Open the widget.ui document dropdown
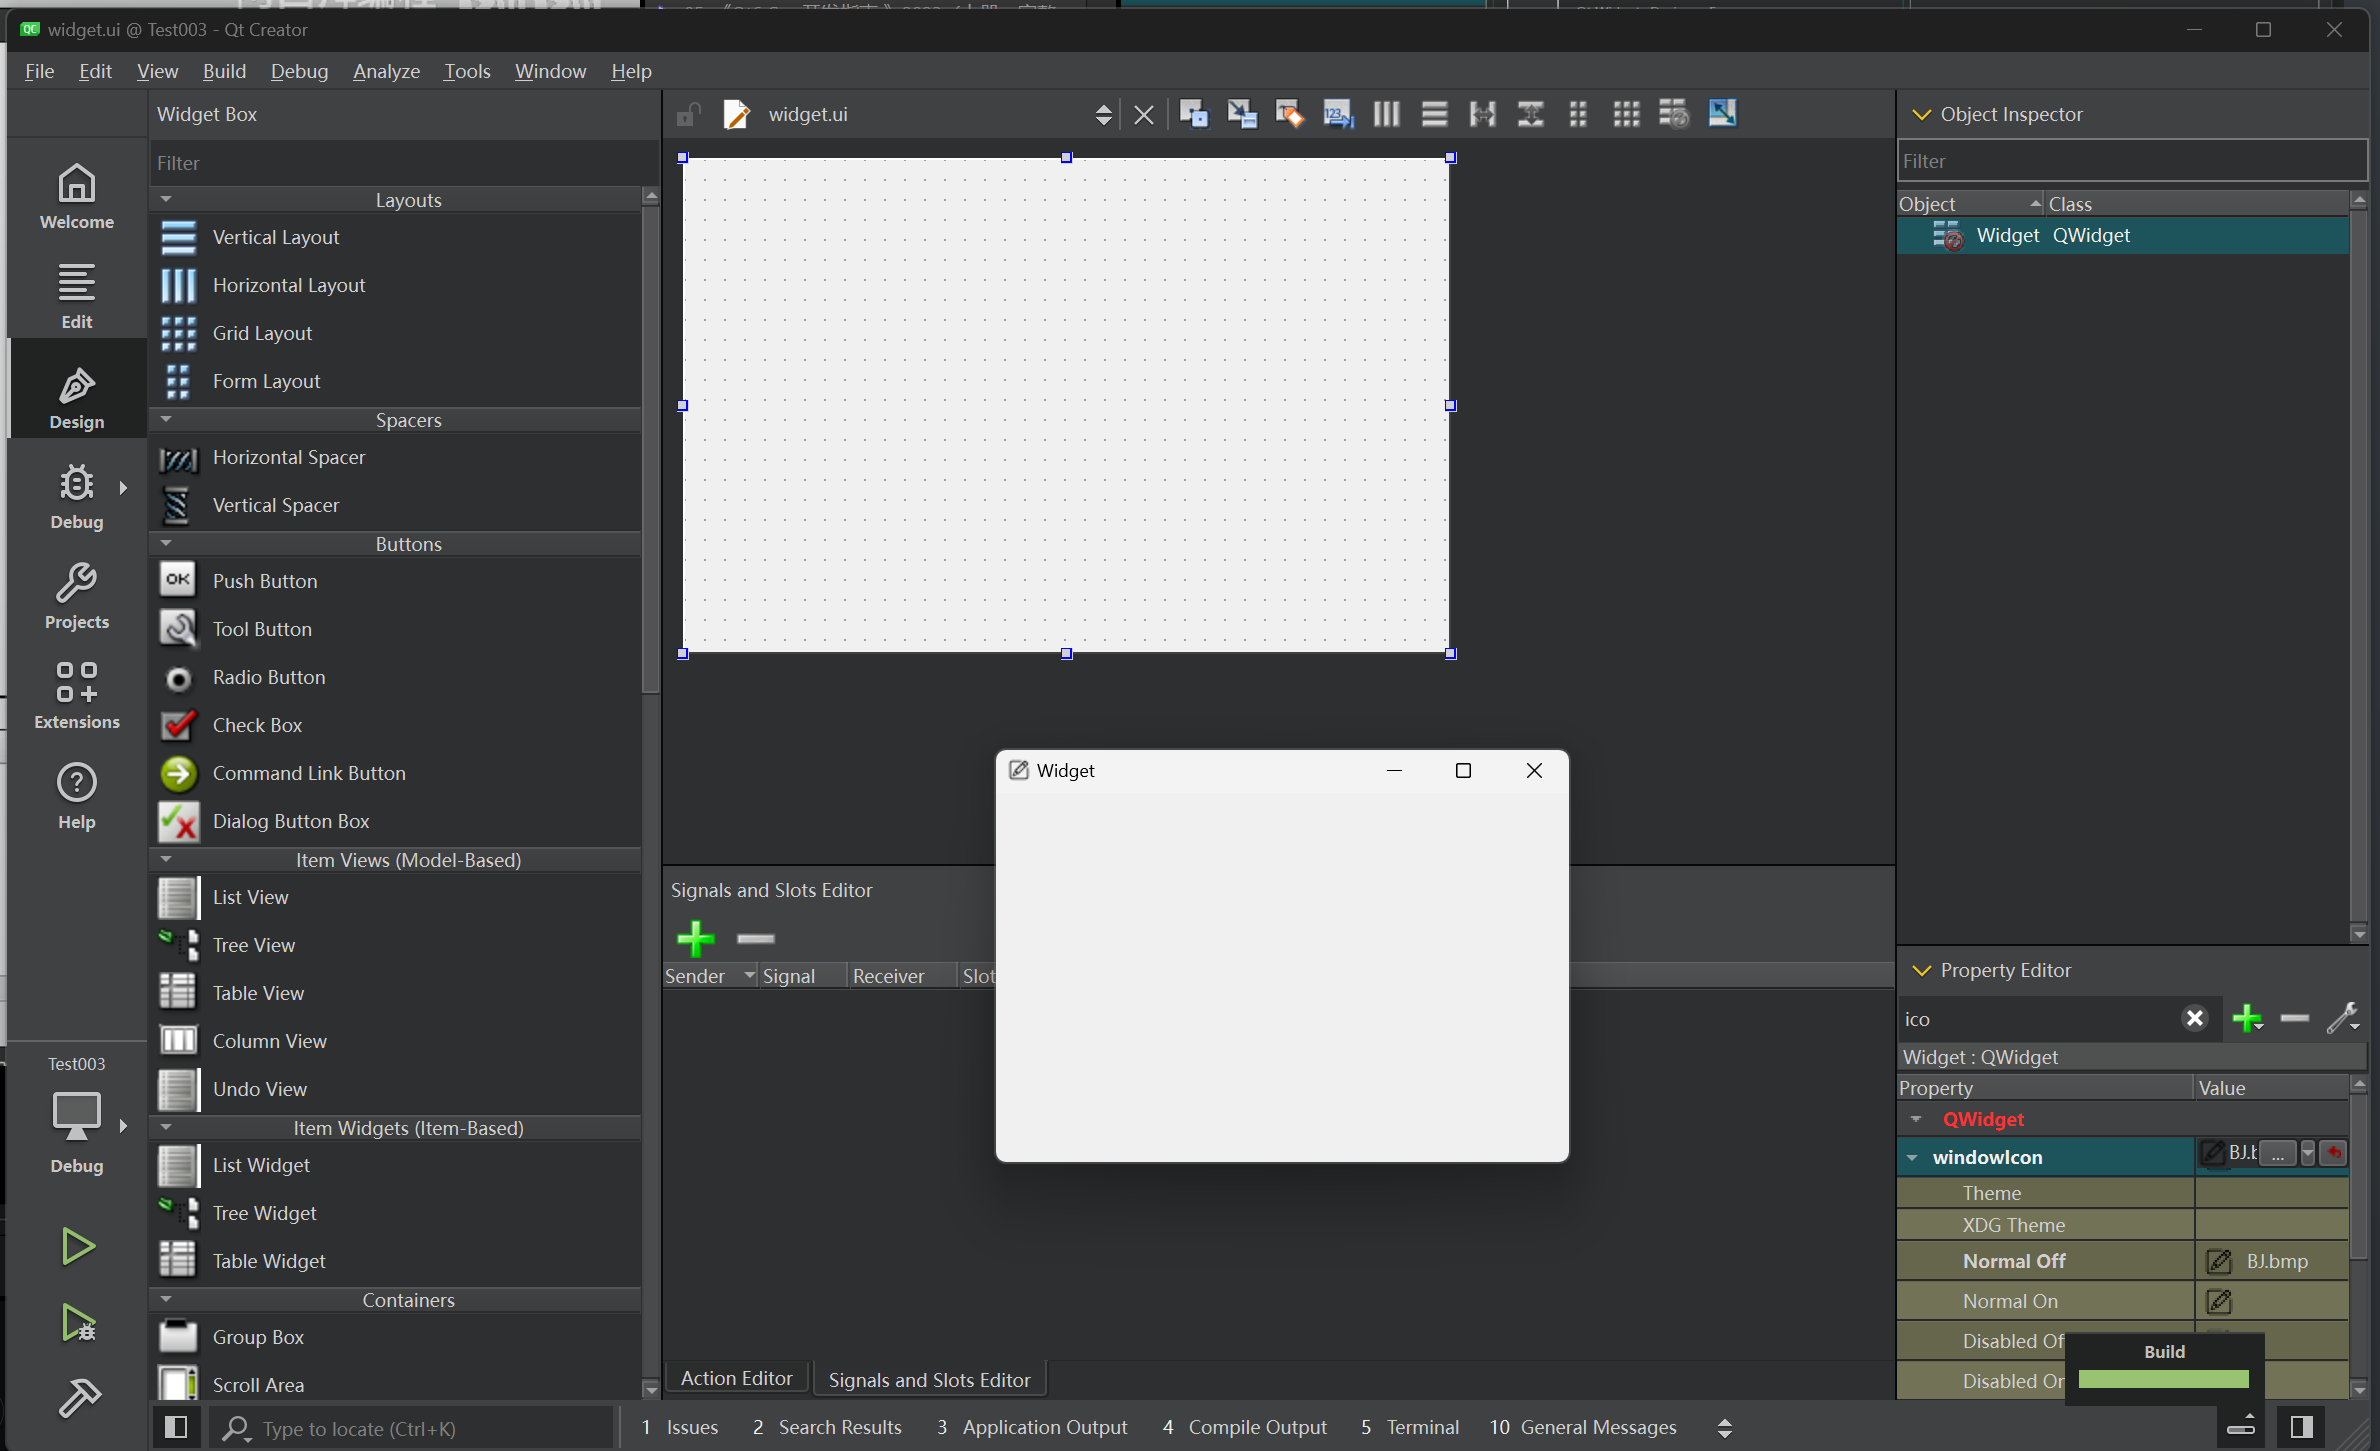The height and width of the screenshot is (1451, 2380). click(x=1103, y=114)
